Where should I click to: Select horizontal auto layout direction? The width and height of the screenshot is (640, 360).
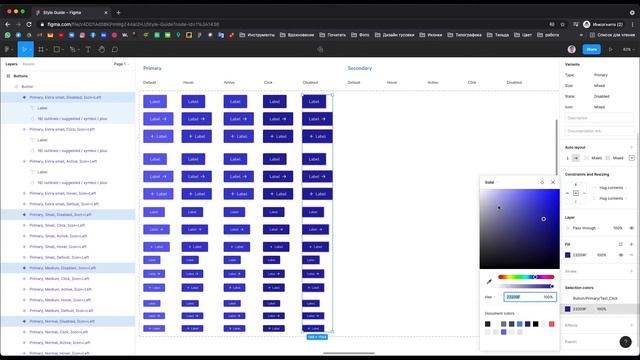point(576,158)
